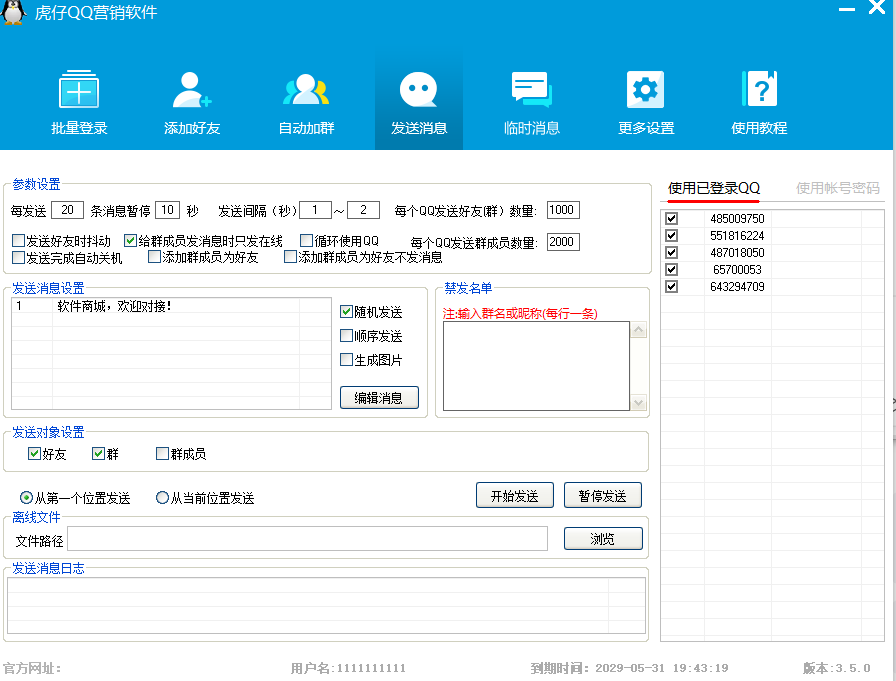Enable 发送完成自动关机 checkbox
Viewport: 896px width, 681px height.
(18, 258)
